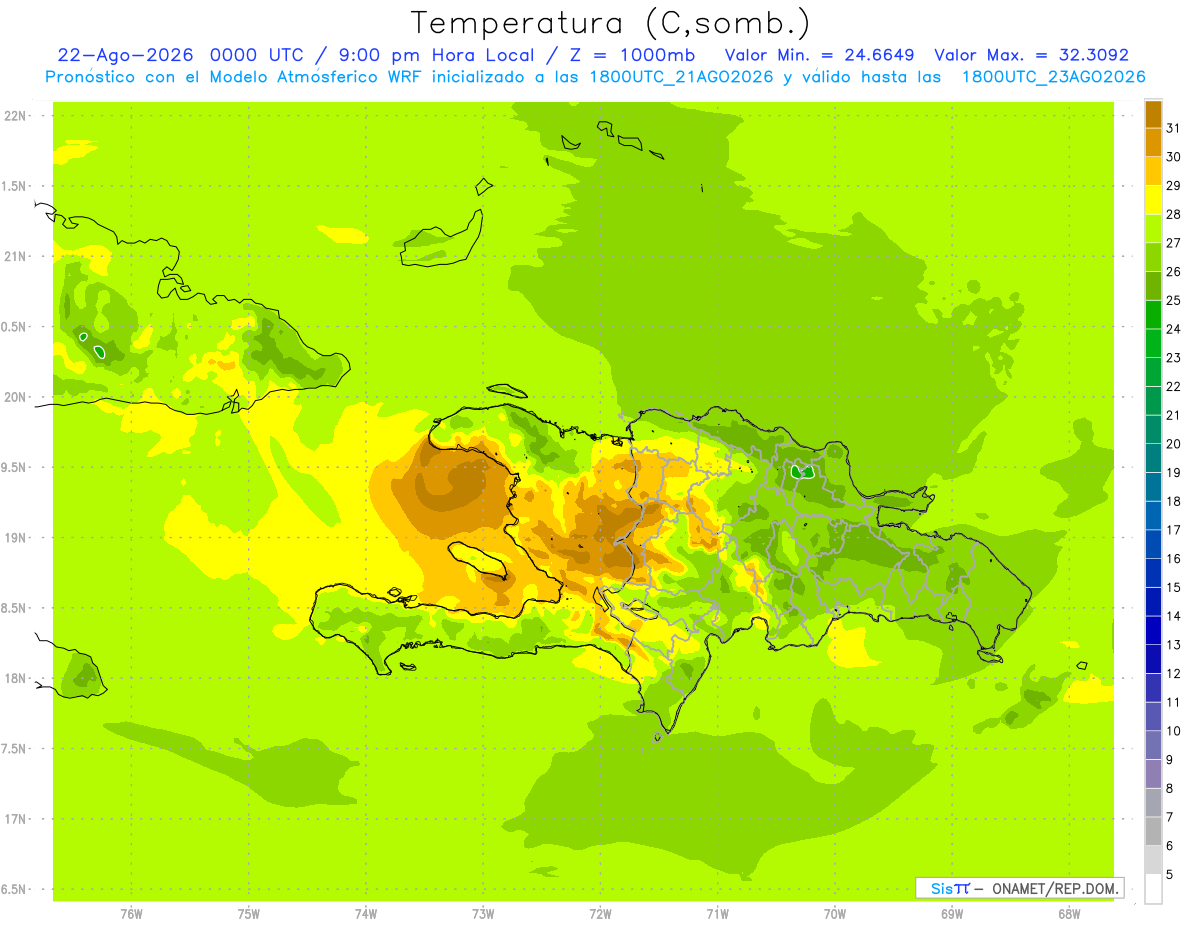Click the '72W' longitude axis label
The image size is (1200, 927).
coord(600,913)
